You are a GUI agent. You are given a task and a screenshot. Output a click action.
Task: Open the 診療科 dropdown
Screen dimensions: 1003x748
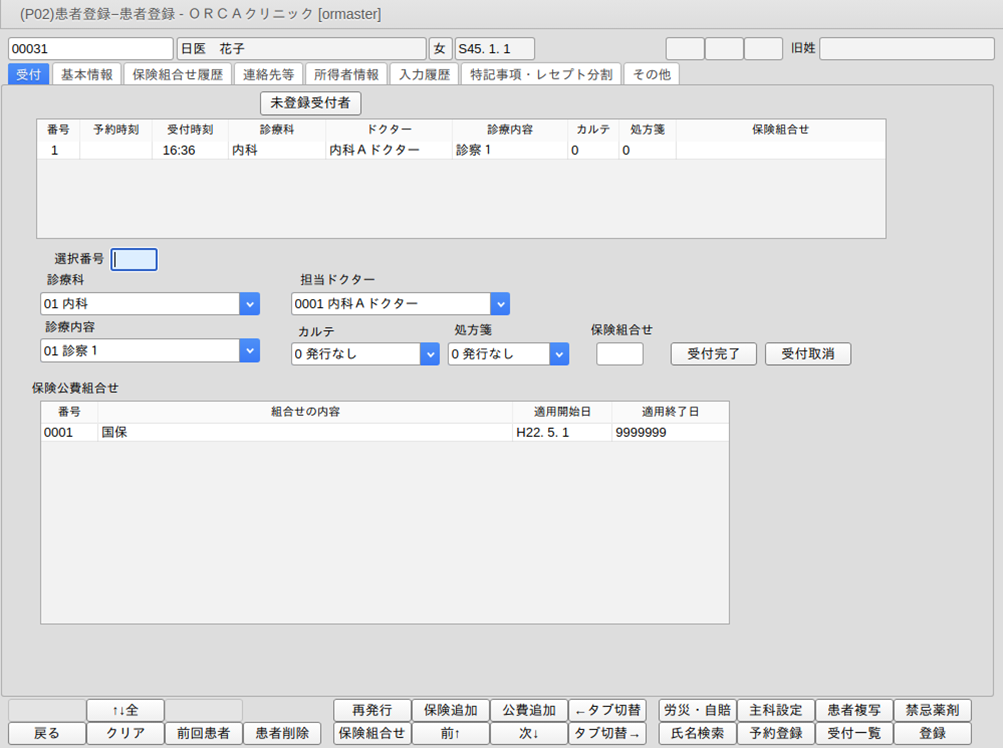pos(249,304)
